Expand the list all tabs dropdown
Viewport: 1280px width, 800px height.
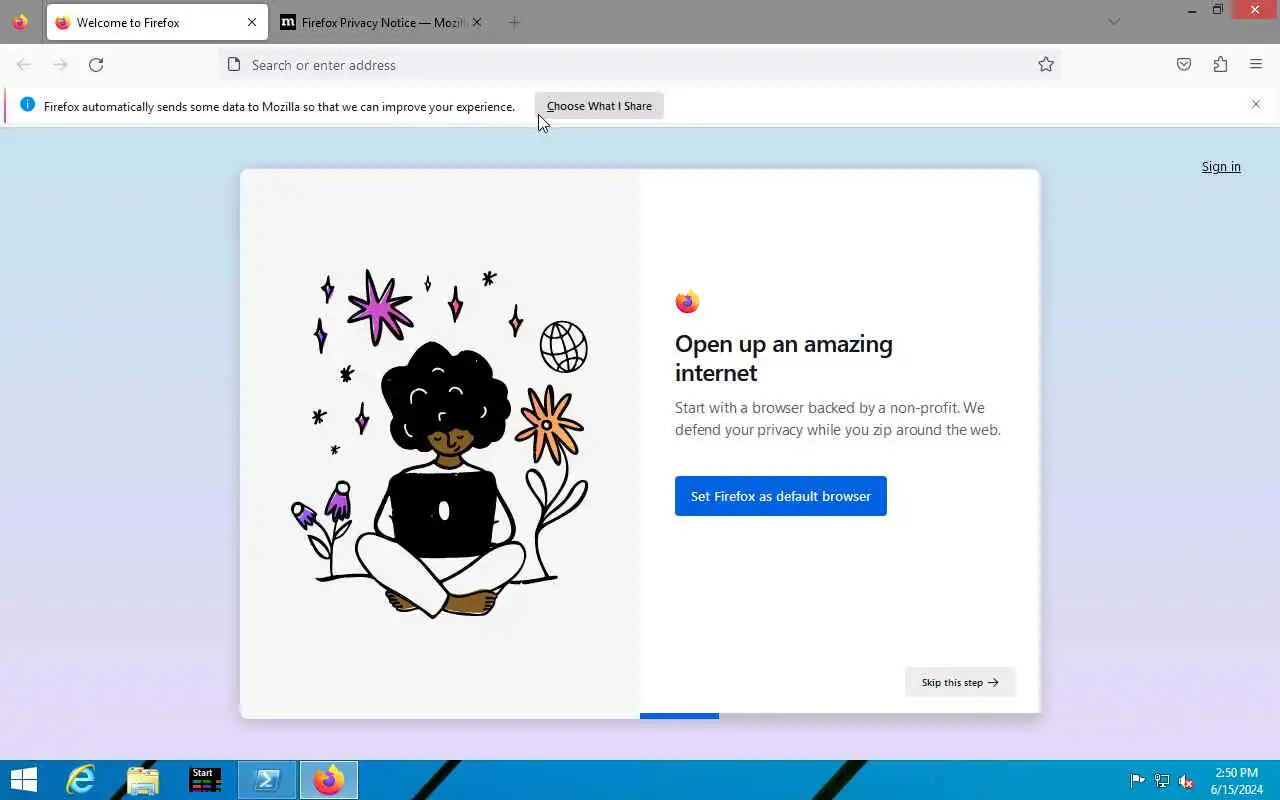coord(1114,22)
